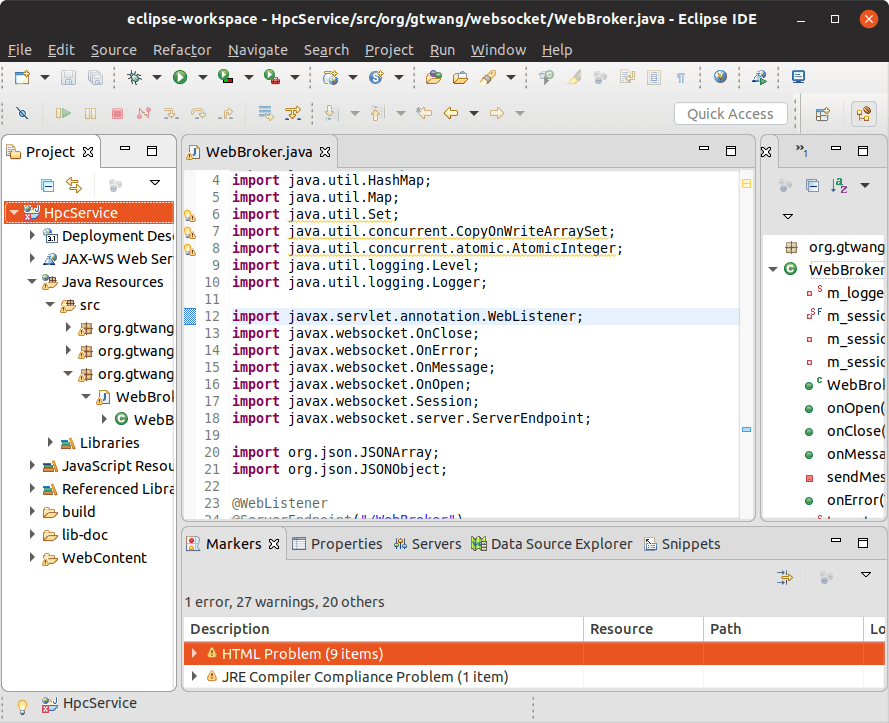Collapse the Java Resources node
The width and height of the screenshot is (889, 723).
click(x=31, y=281)
